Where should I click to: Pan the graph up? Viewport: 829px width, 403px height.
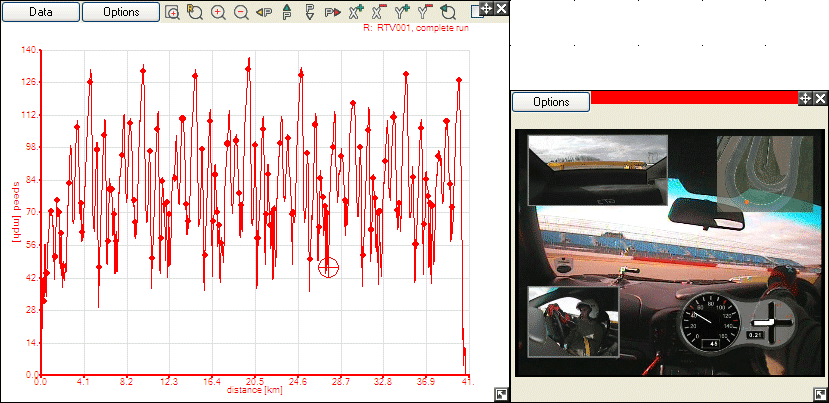288,13
